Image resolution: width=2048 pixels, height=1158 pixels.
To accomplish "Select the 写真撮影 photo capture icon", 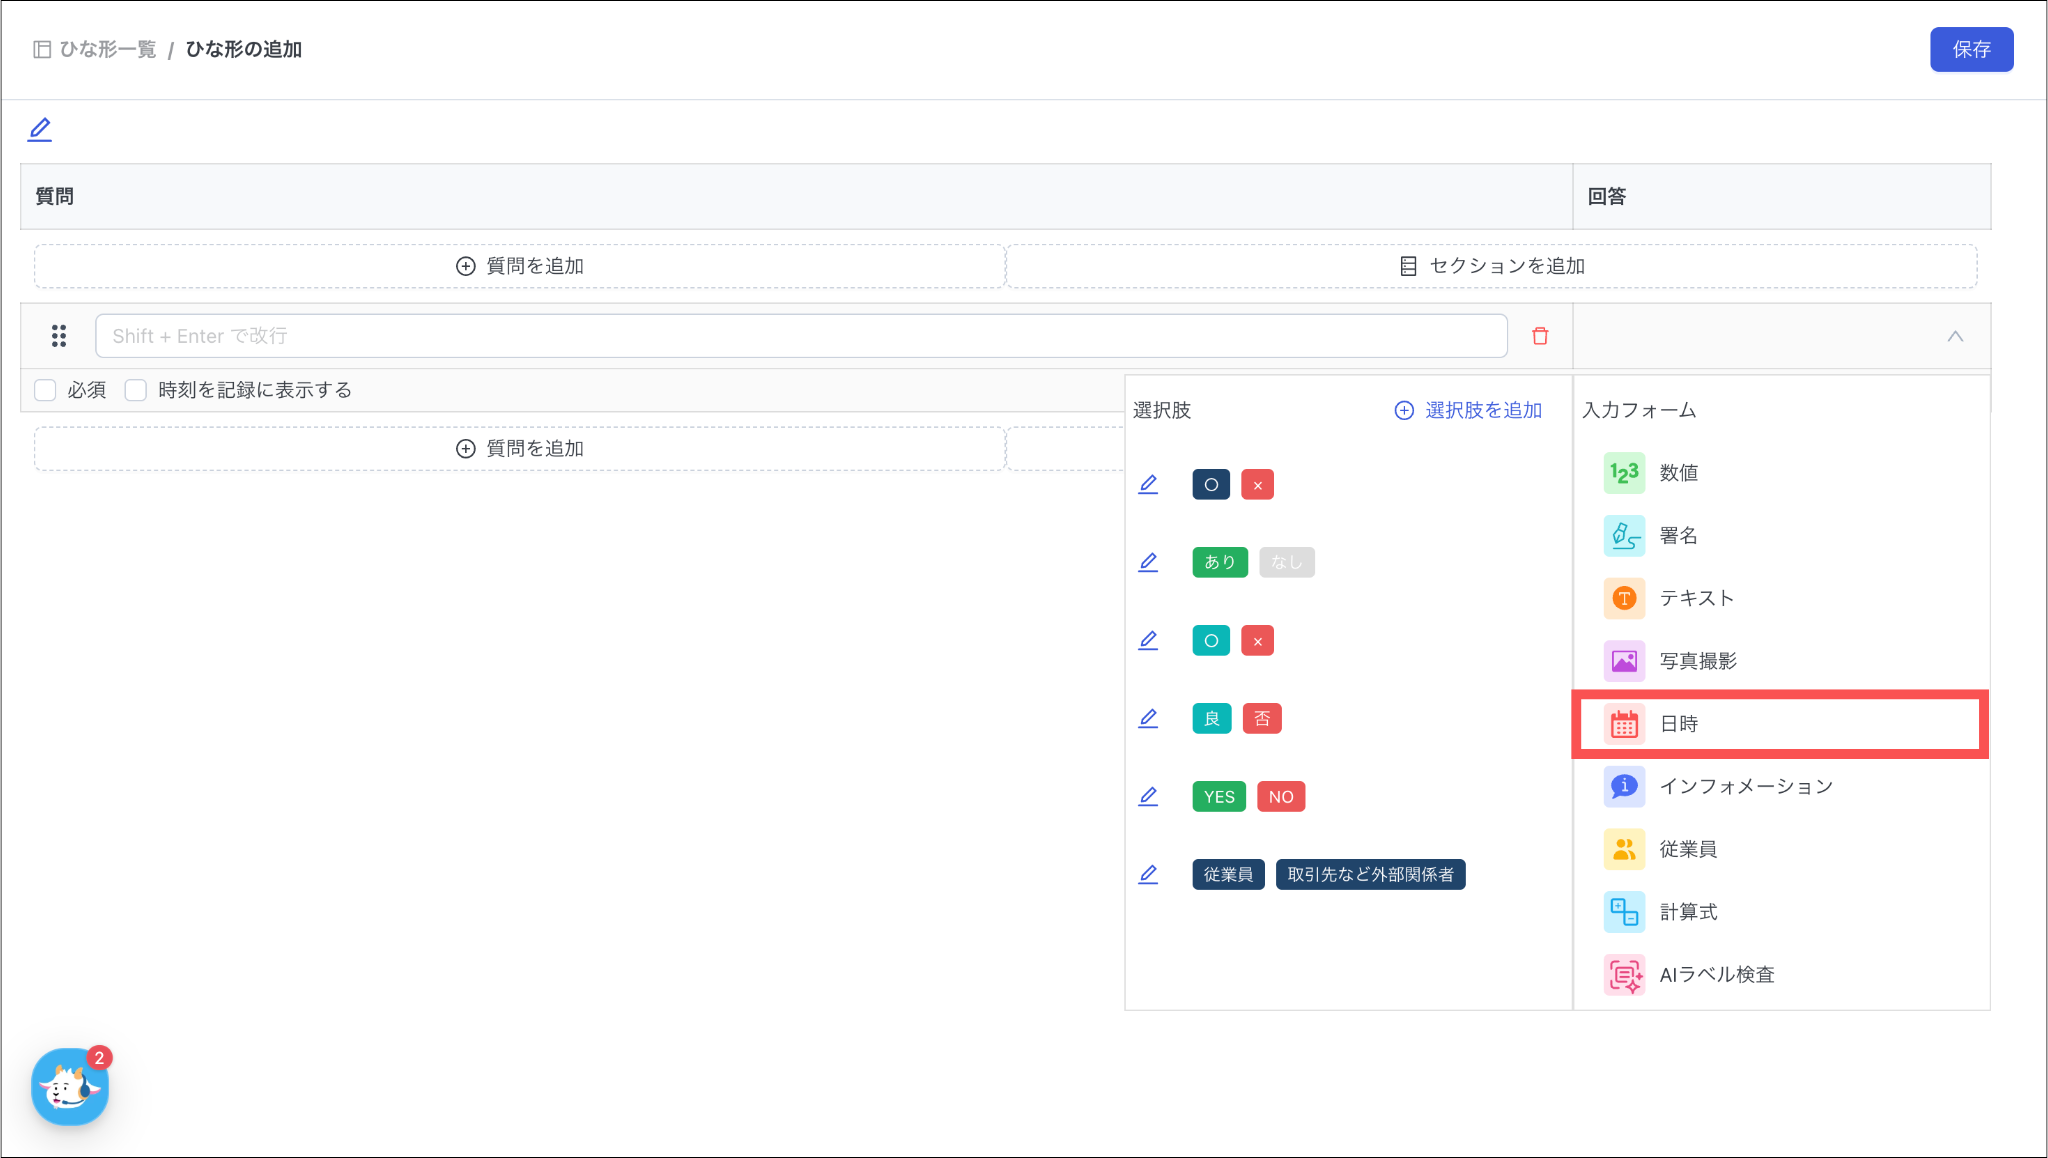I will (1624, 661).
